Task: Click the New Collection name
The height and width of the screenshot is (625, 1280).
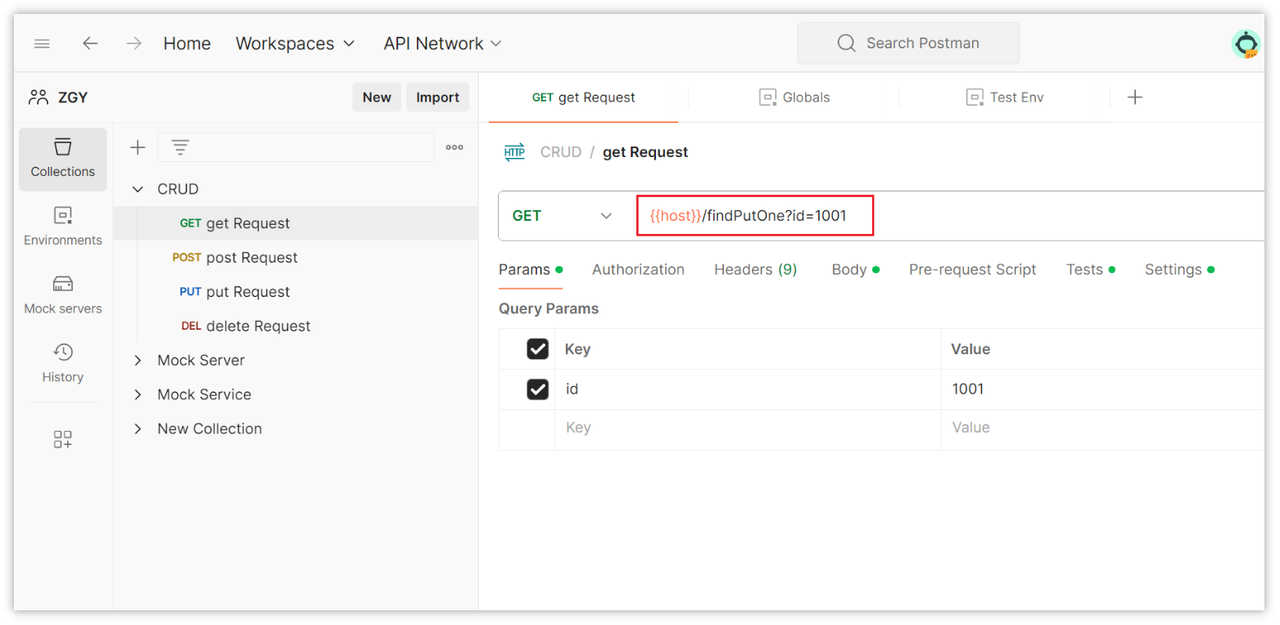Action: 210,428
